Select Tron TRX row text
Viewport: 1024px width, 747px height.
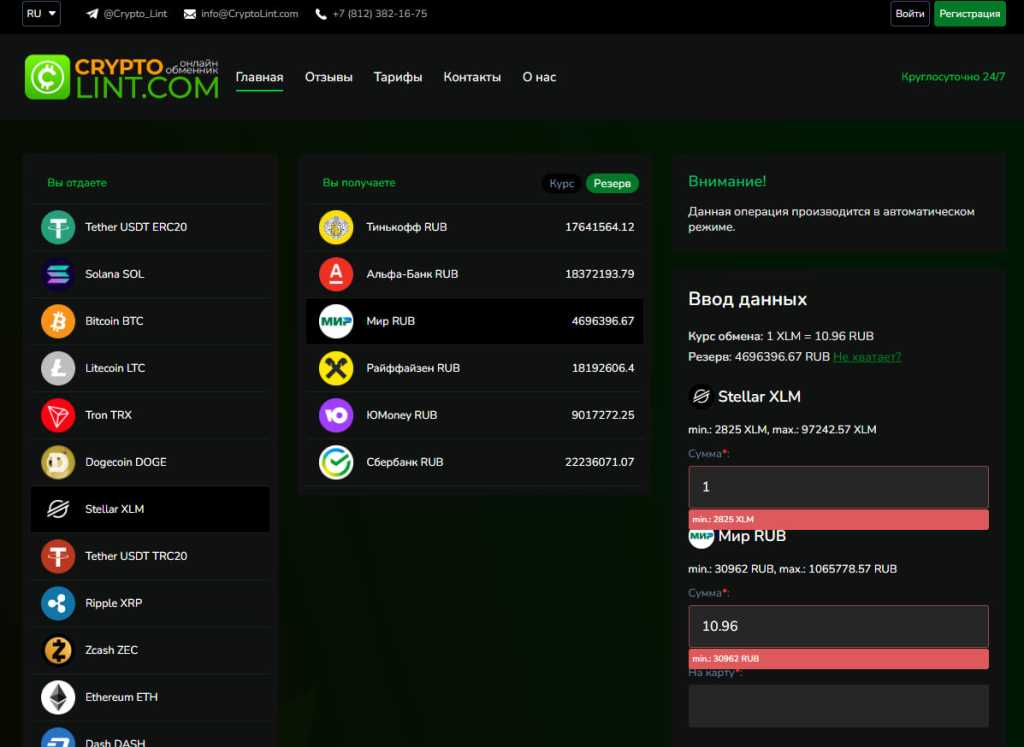coord(108,415)
